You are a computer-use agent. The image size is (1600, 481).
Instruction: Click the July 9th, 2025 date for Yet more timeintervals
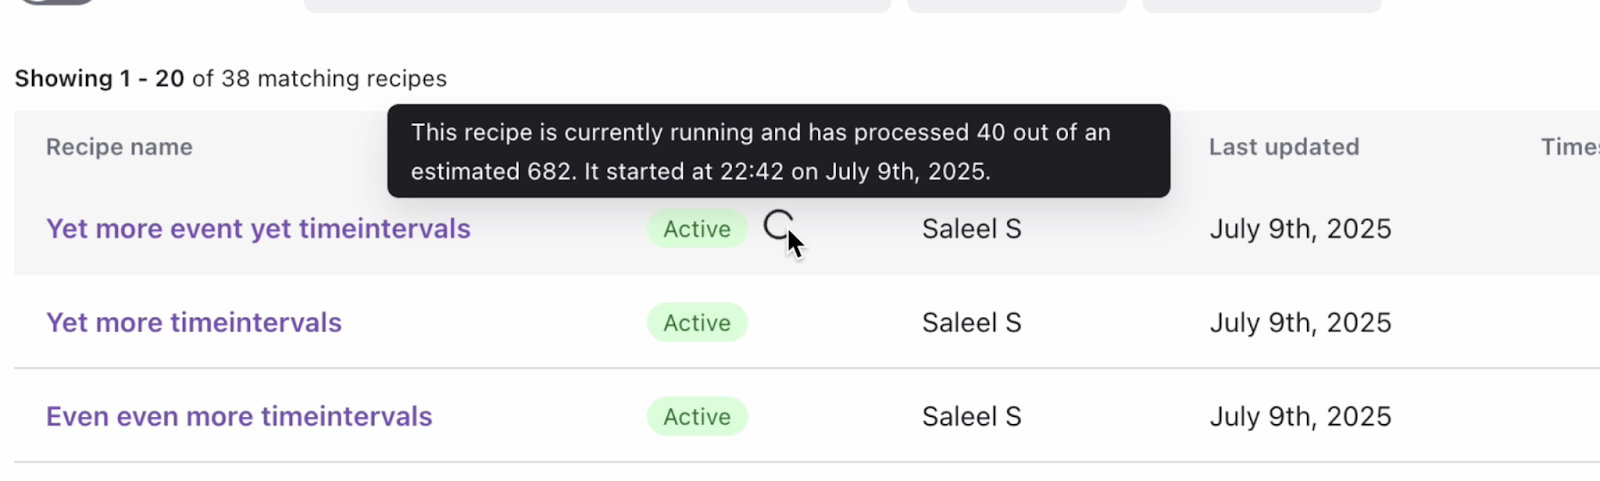coord(1300,323)
